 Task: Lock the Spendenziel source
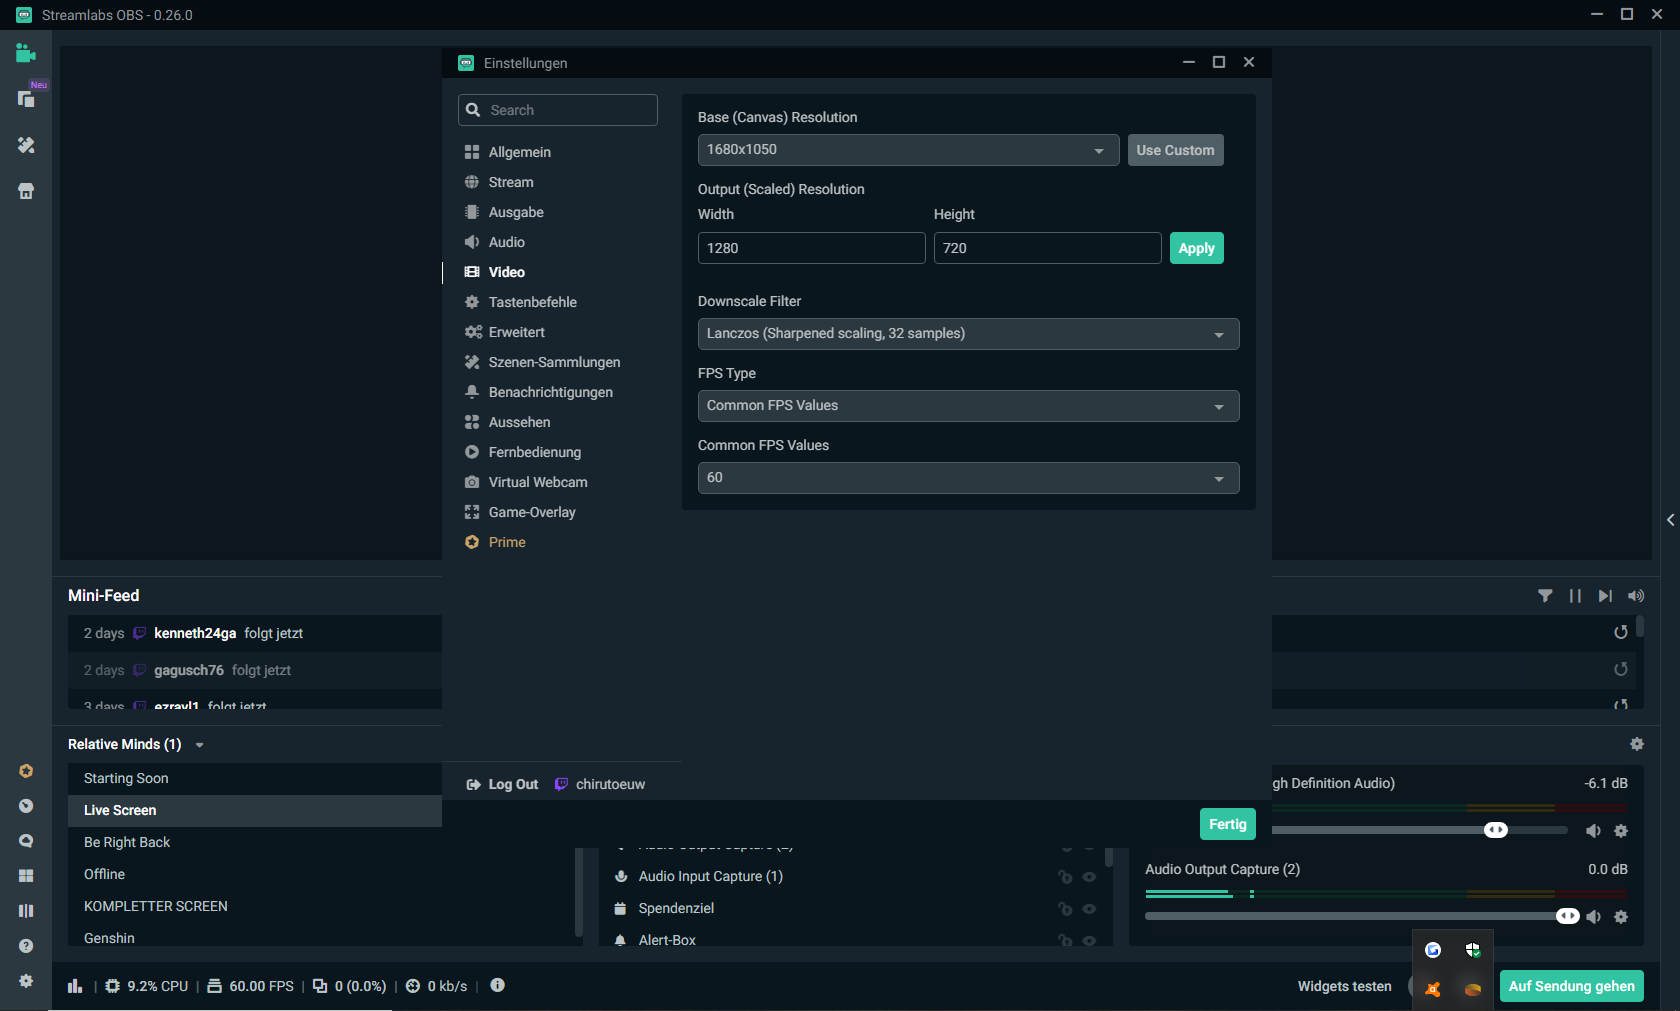tap(1065, 909)
